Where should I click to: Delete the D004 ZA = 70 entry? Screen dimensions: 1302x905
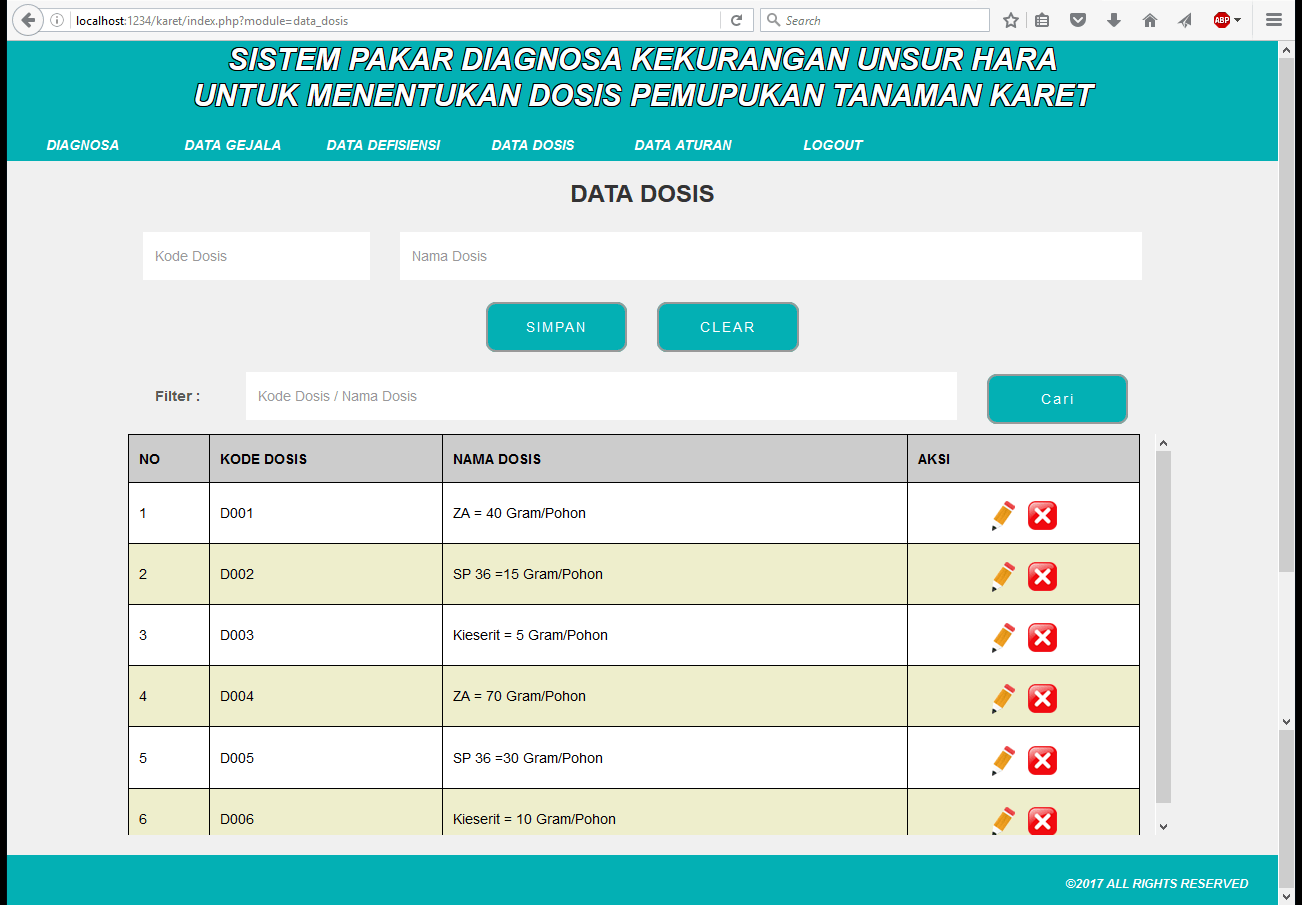pos(1042,698)
